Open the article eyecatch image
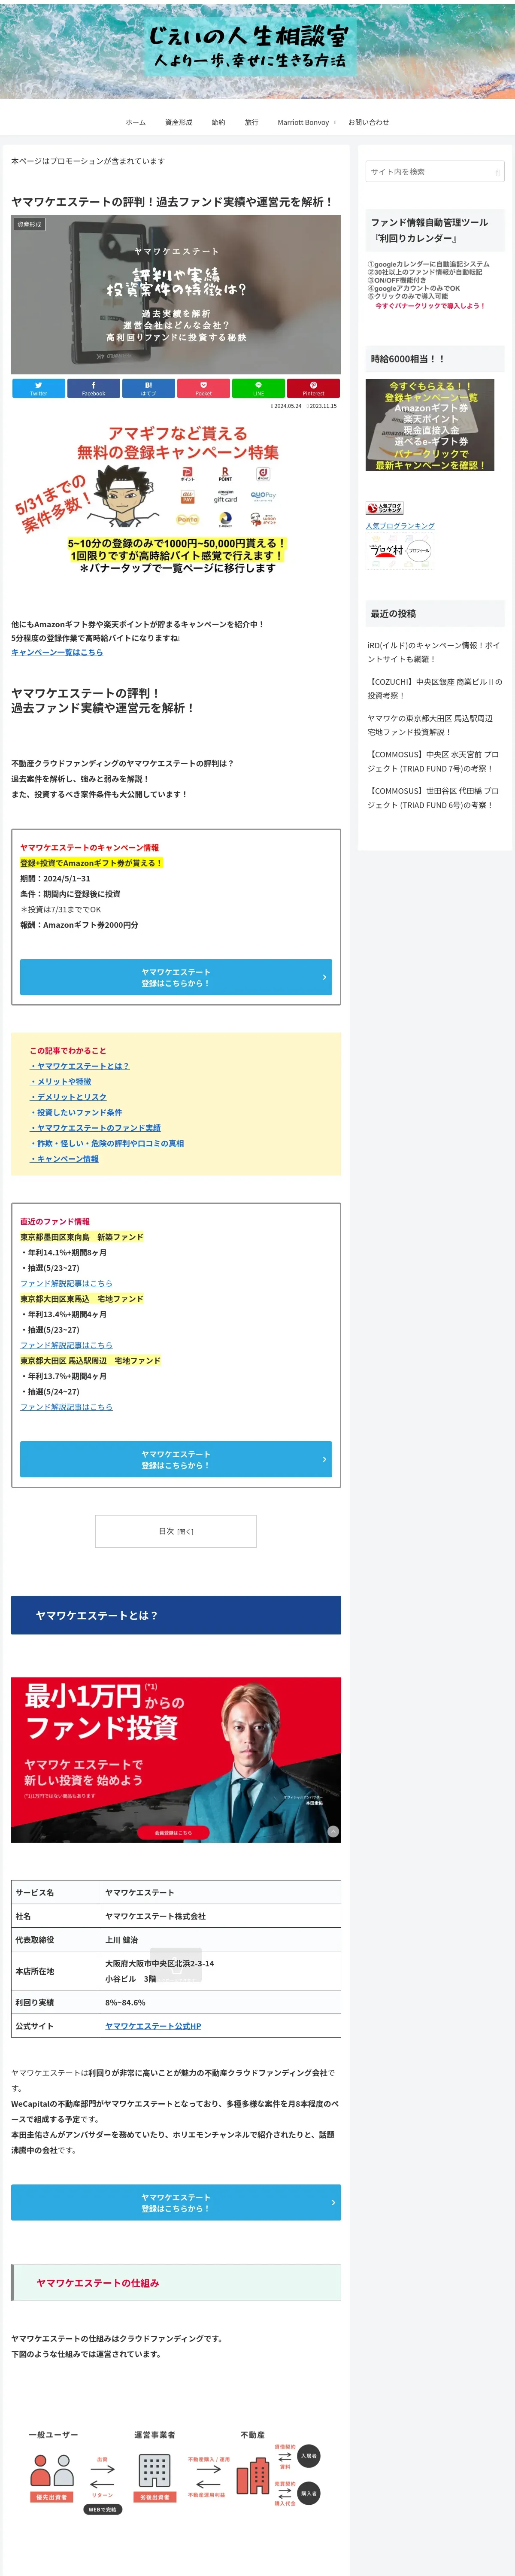Screen dimensions: 515x2576 point(176,294)
